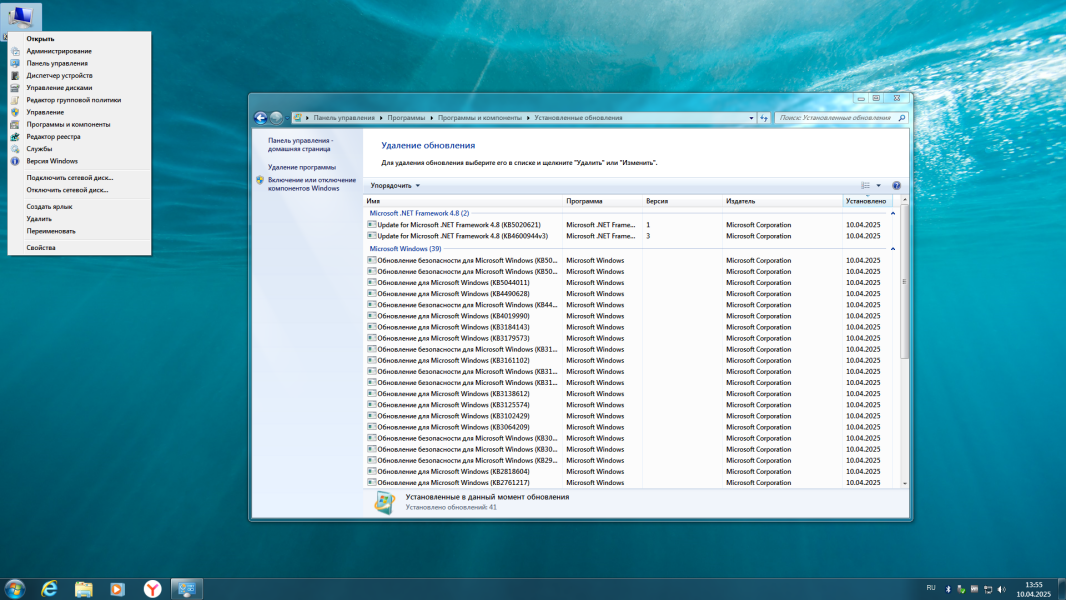This screenshot has height=600, width=1066.
Task: Select the row Обновление для Microsoft Windows (KB3184143)
Action: tap(629, 327)
